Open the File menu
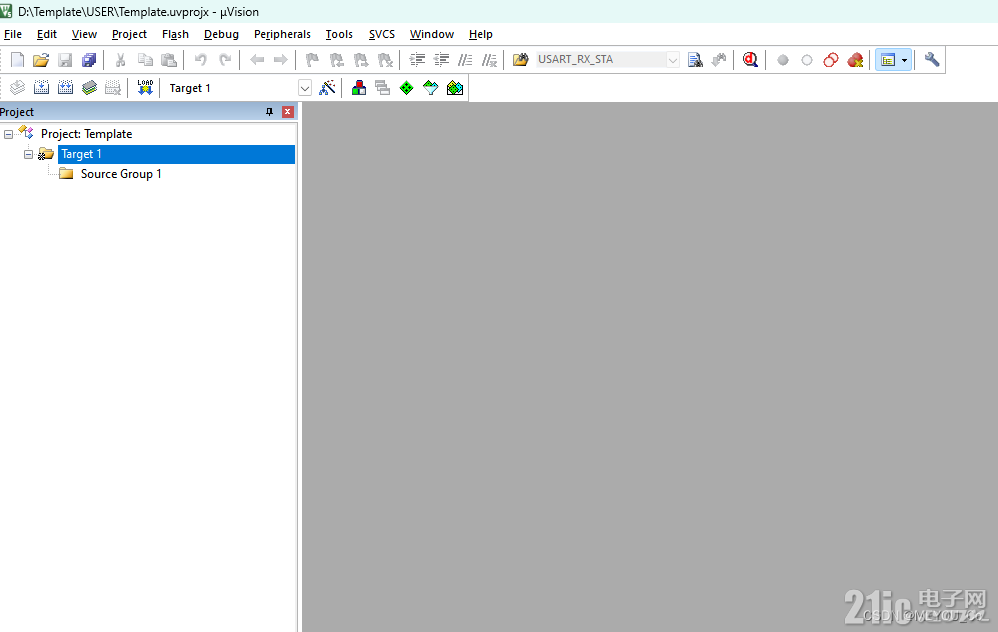 (x=13, y=34)
